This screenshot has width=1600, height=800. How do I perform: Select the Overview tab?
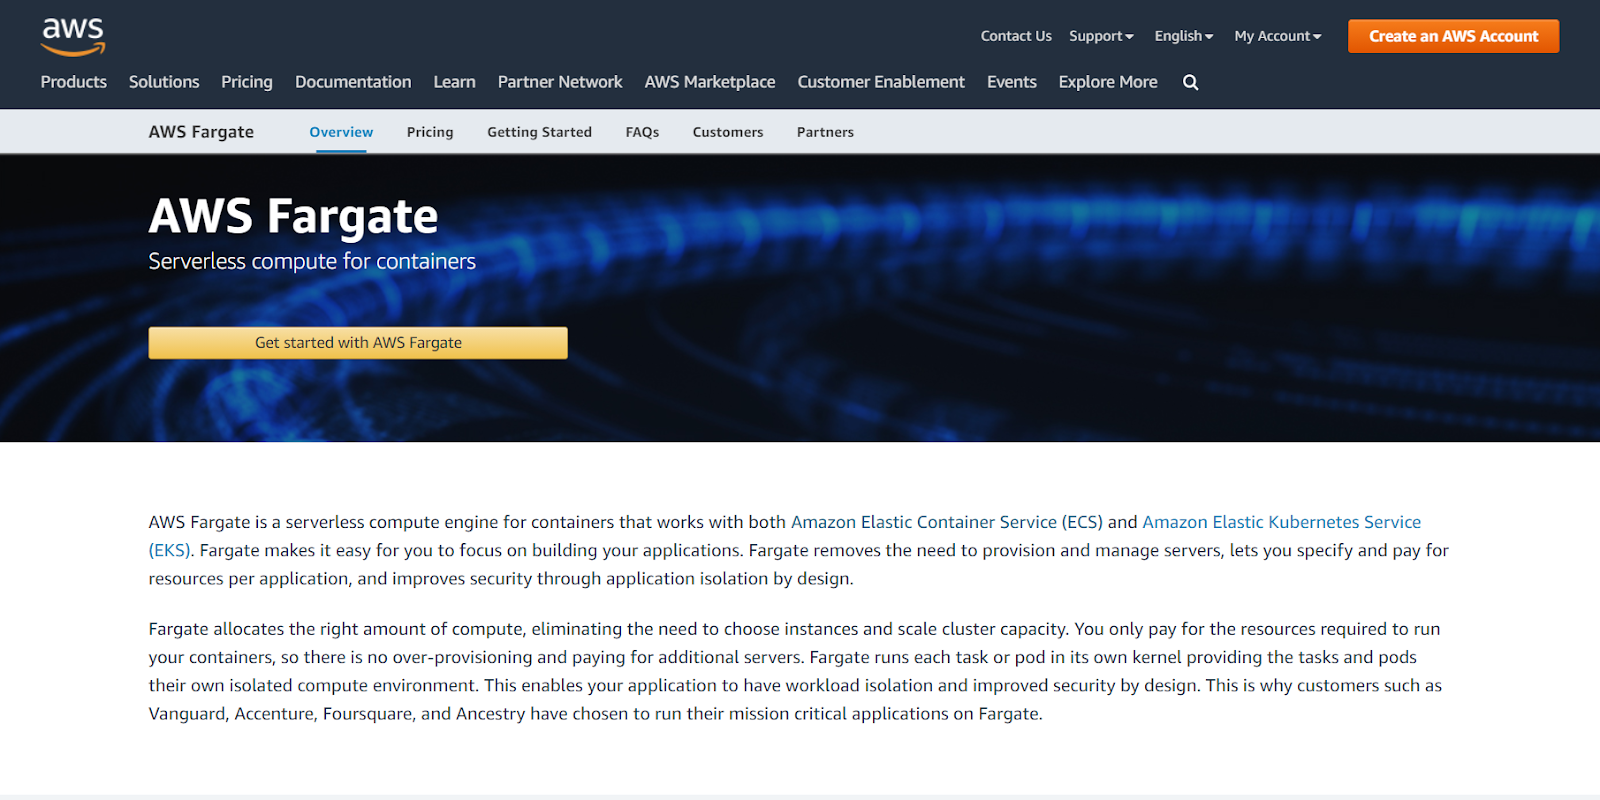[341, 132]
